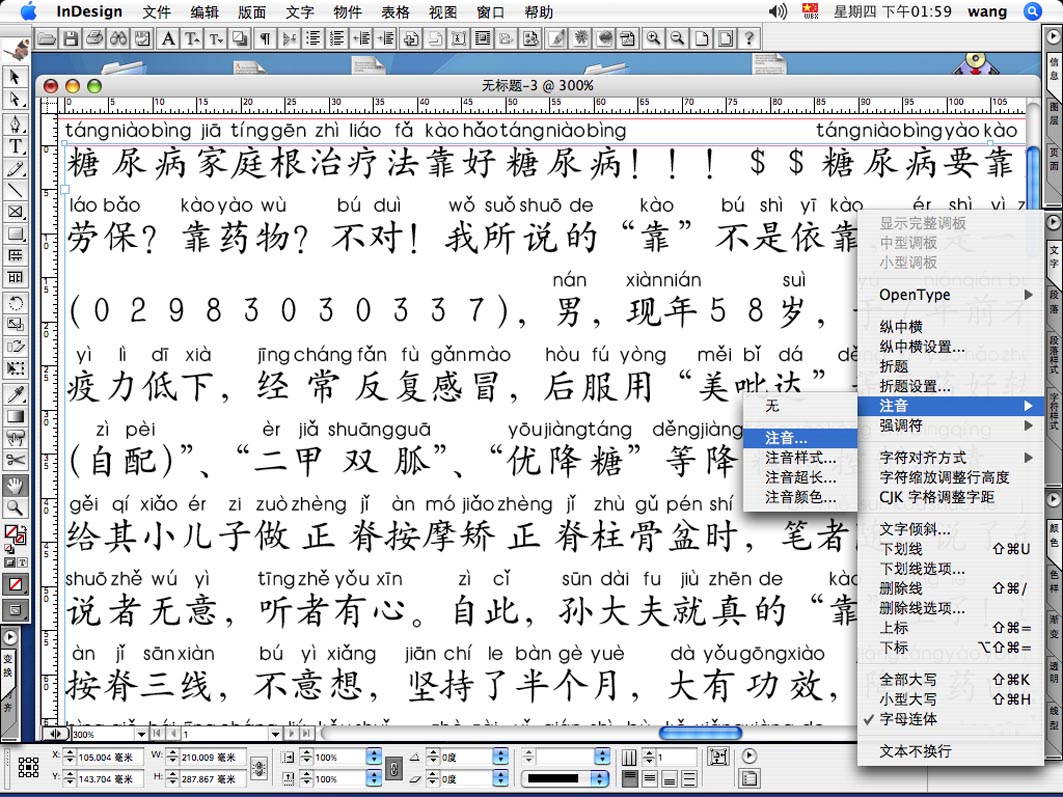This screenshot has width=1063, height=797.
Task: Activate the Hand tool
Action: 15,486
